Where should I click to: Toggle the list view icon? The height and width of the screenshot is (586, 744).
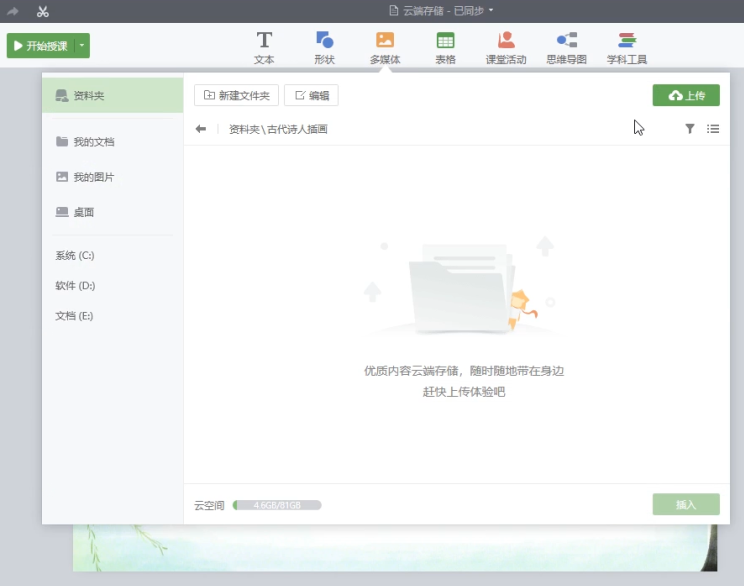(x=713, y=129)
